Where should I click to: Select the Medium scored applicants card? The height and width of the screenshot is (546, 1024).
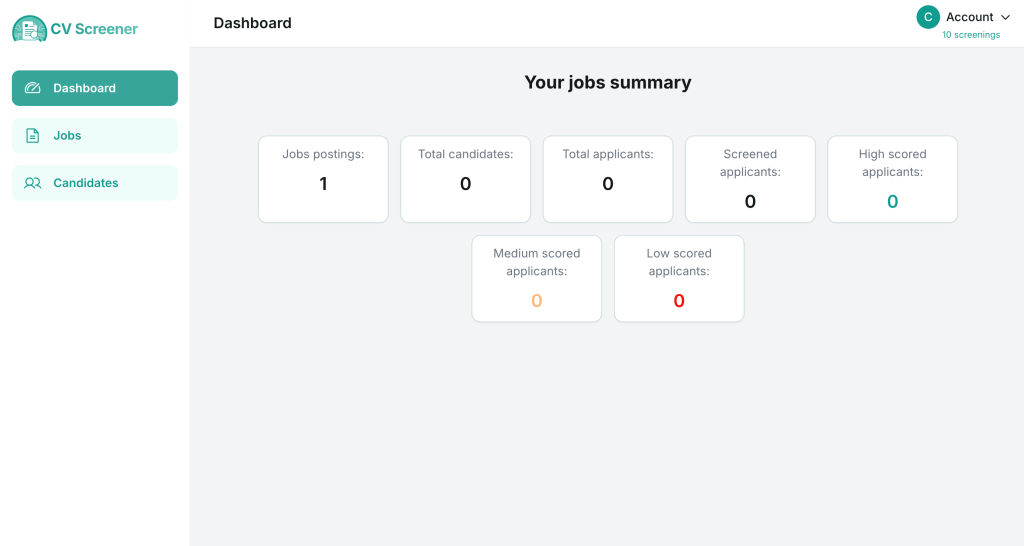pos(536,278)
